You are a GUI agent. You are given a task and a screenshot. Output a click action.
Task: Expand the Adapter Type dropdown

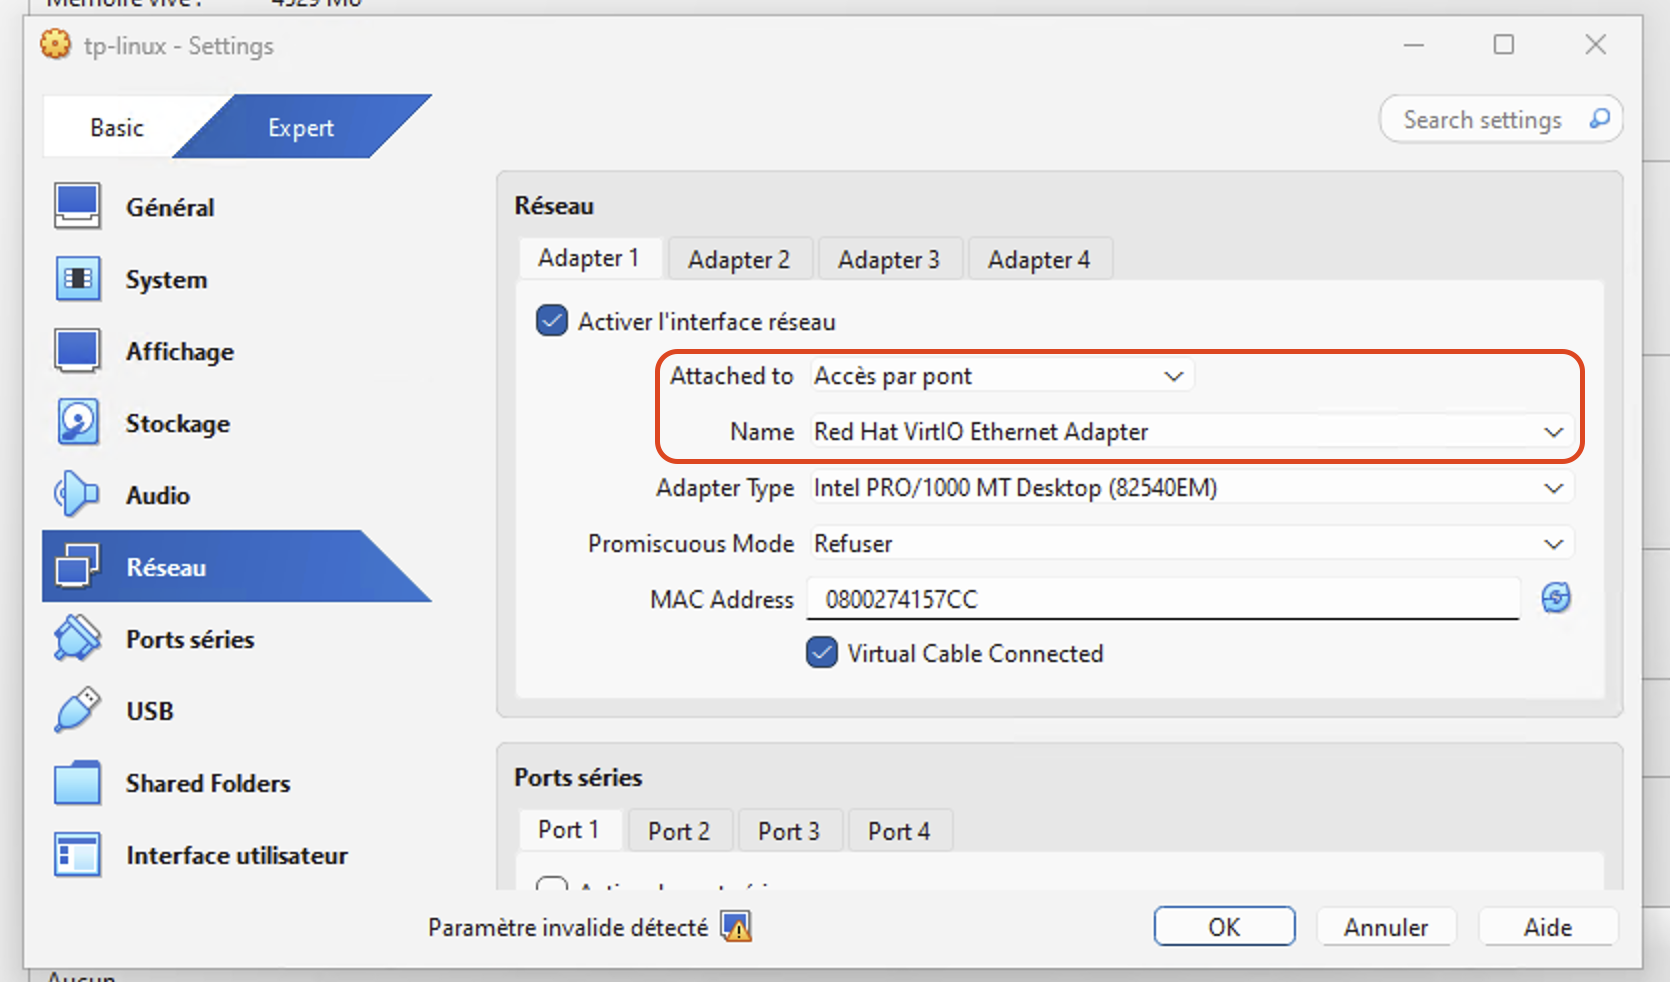click(1190, 488)
